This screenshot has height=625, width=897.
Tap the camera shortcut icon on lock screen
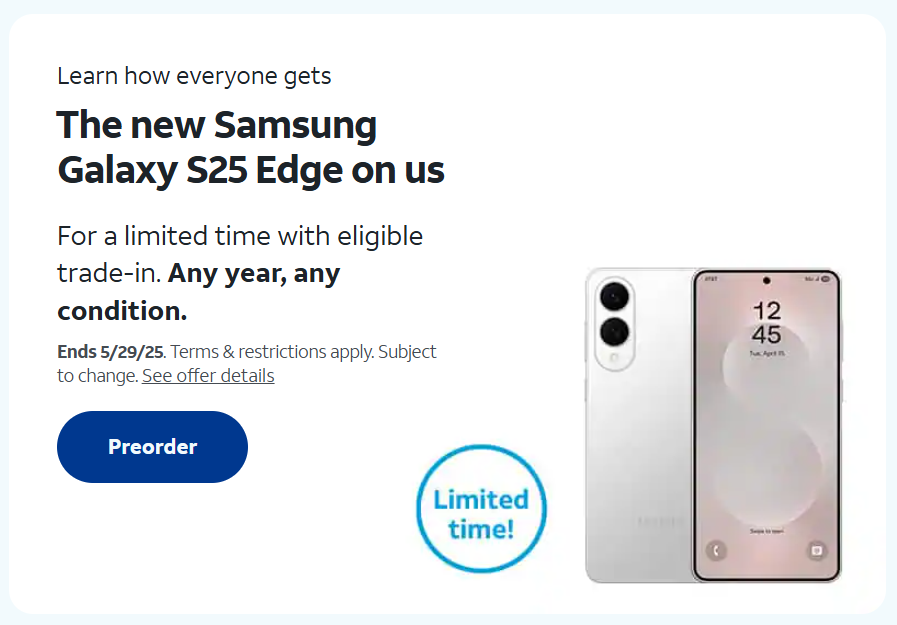click(x=816, y=550)
